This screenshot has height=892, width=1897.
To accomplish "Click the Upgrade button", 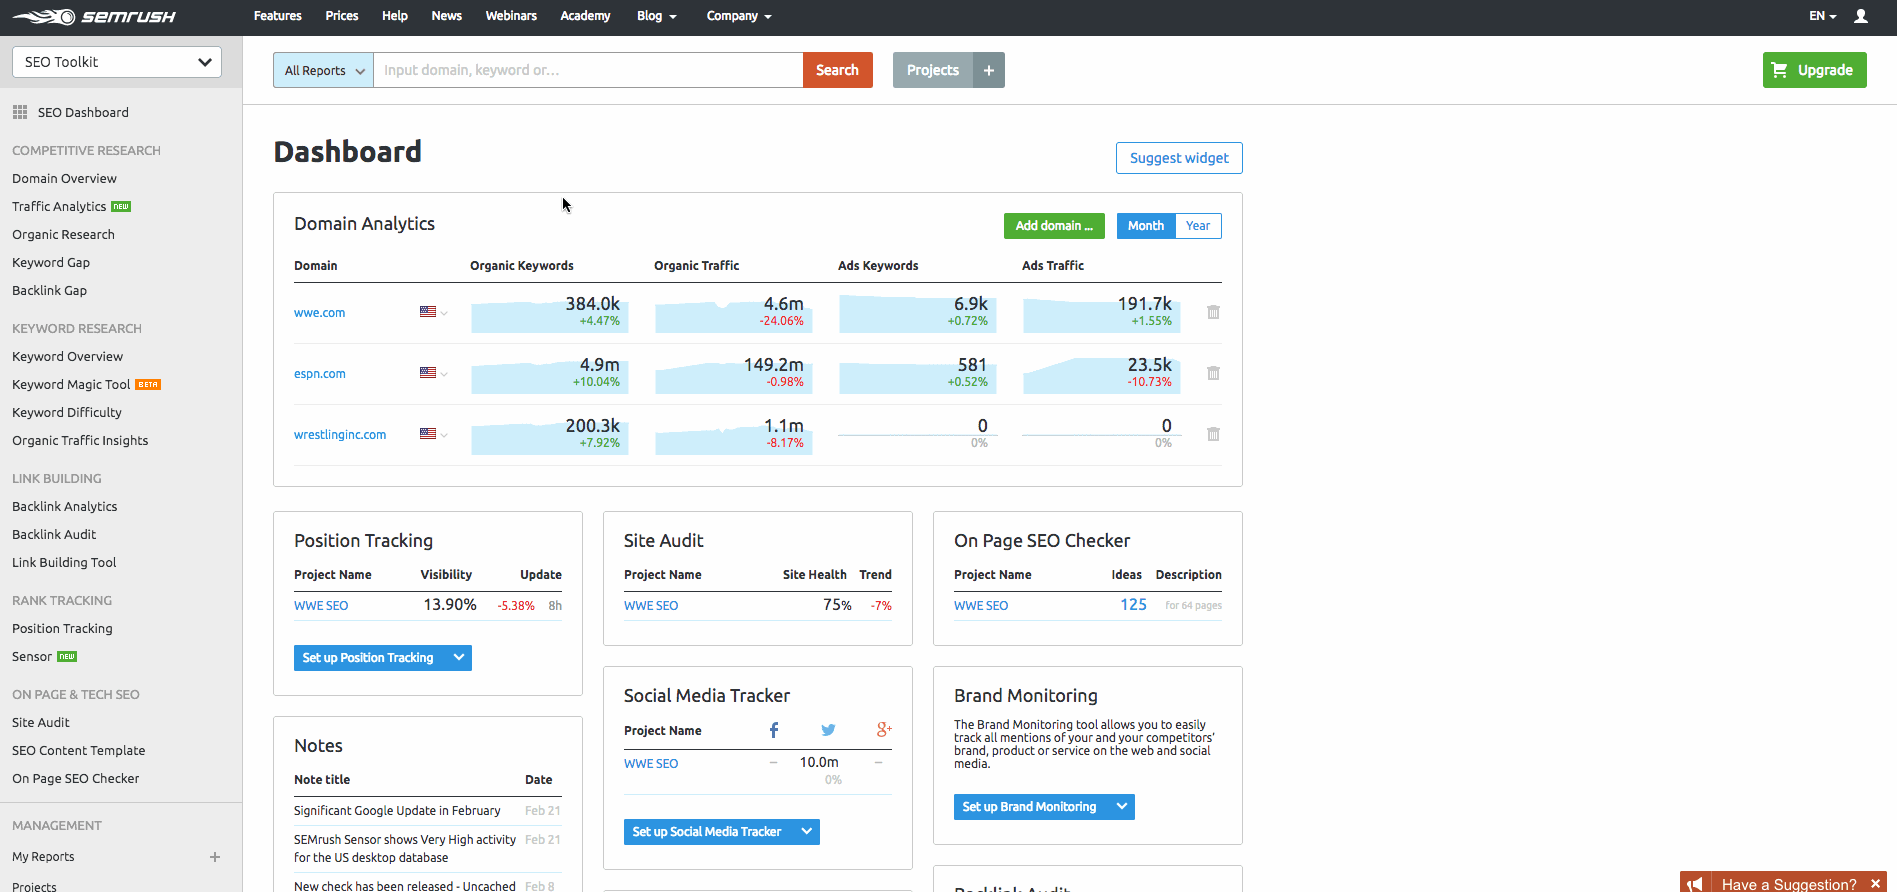I will 1814,70.
